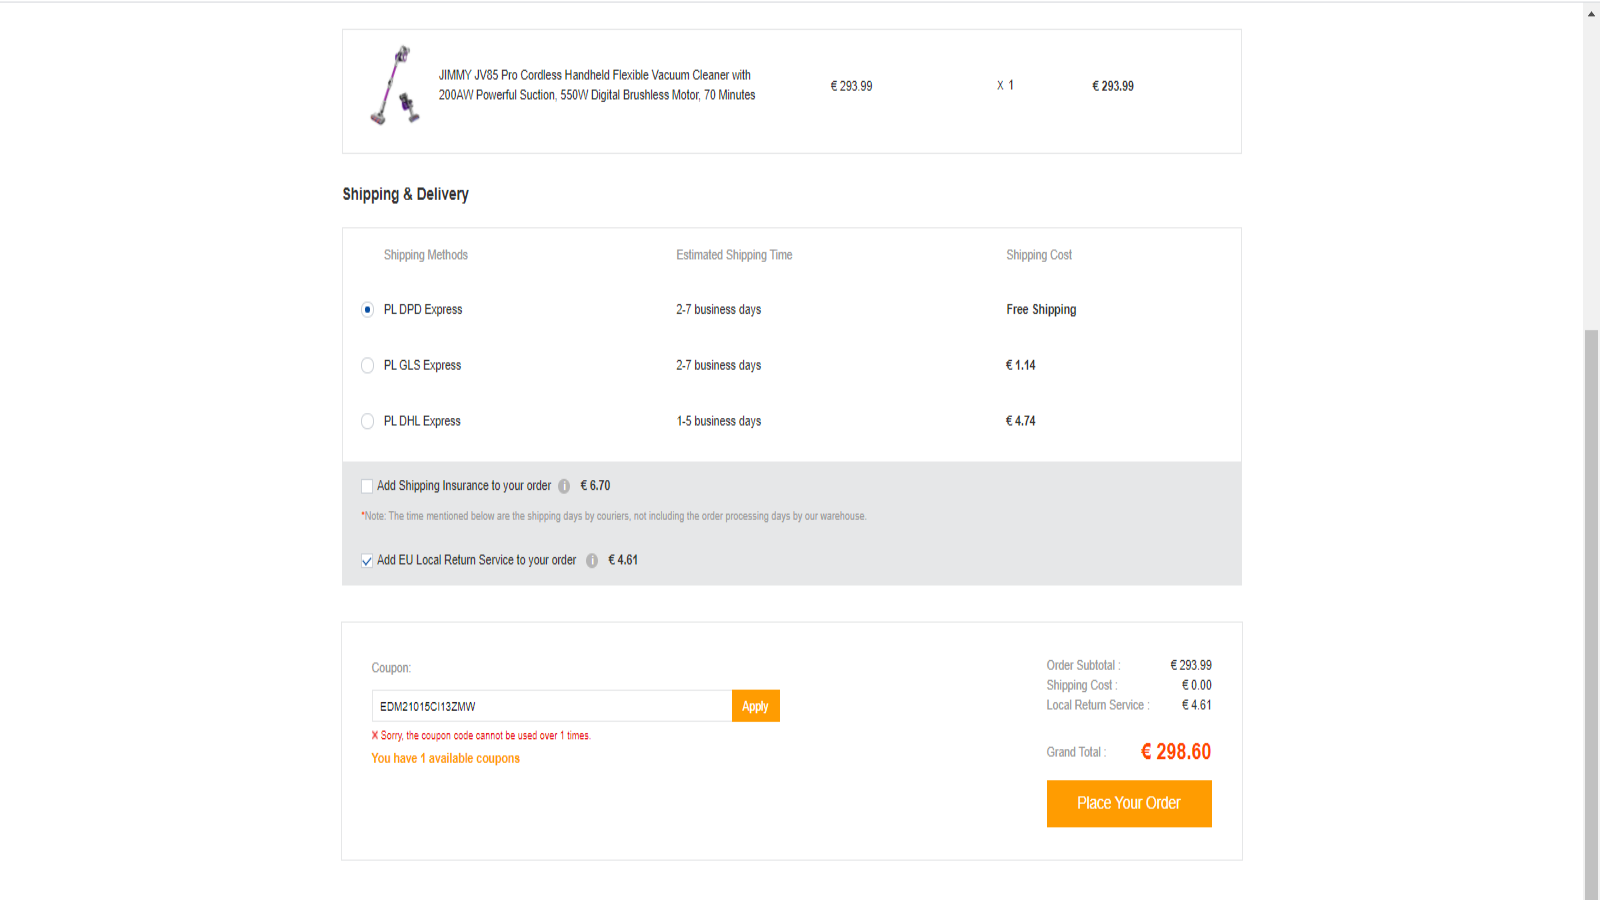Click the shipping insurance info icon

tap(564, 486)
